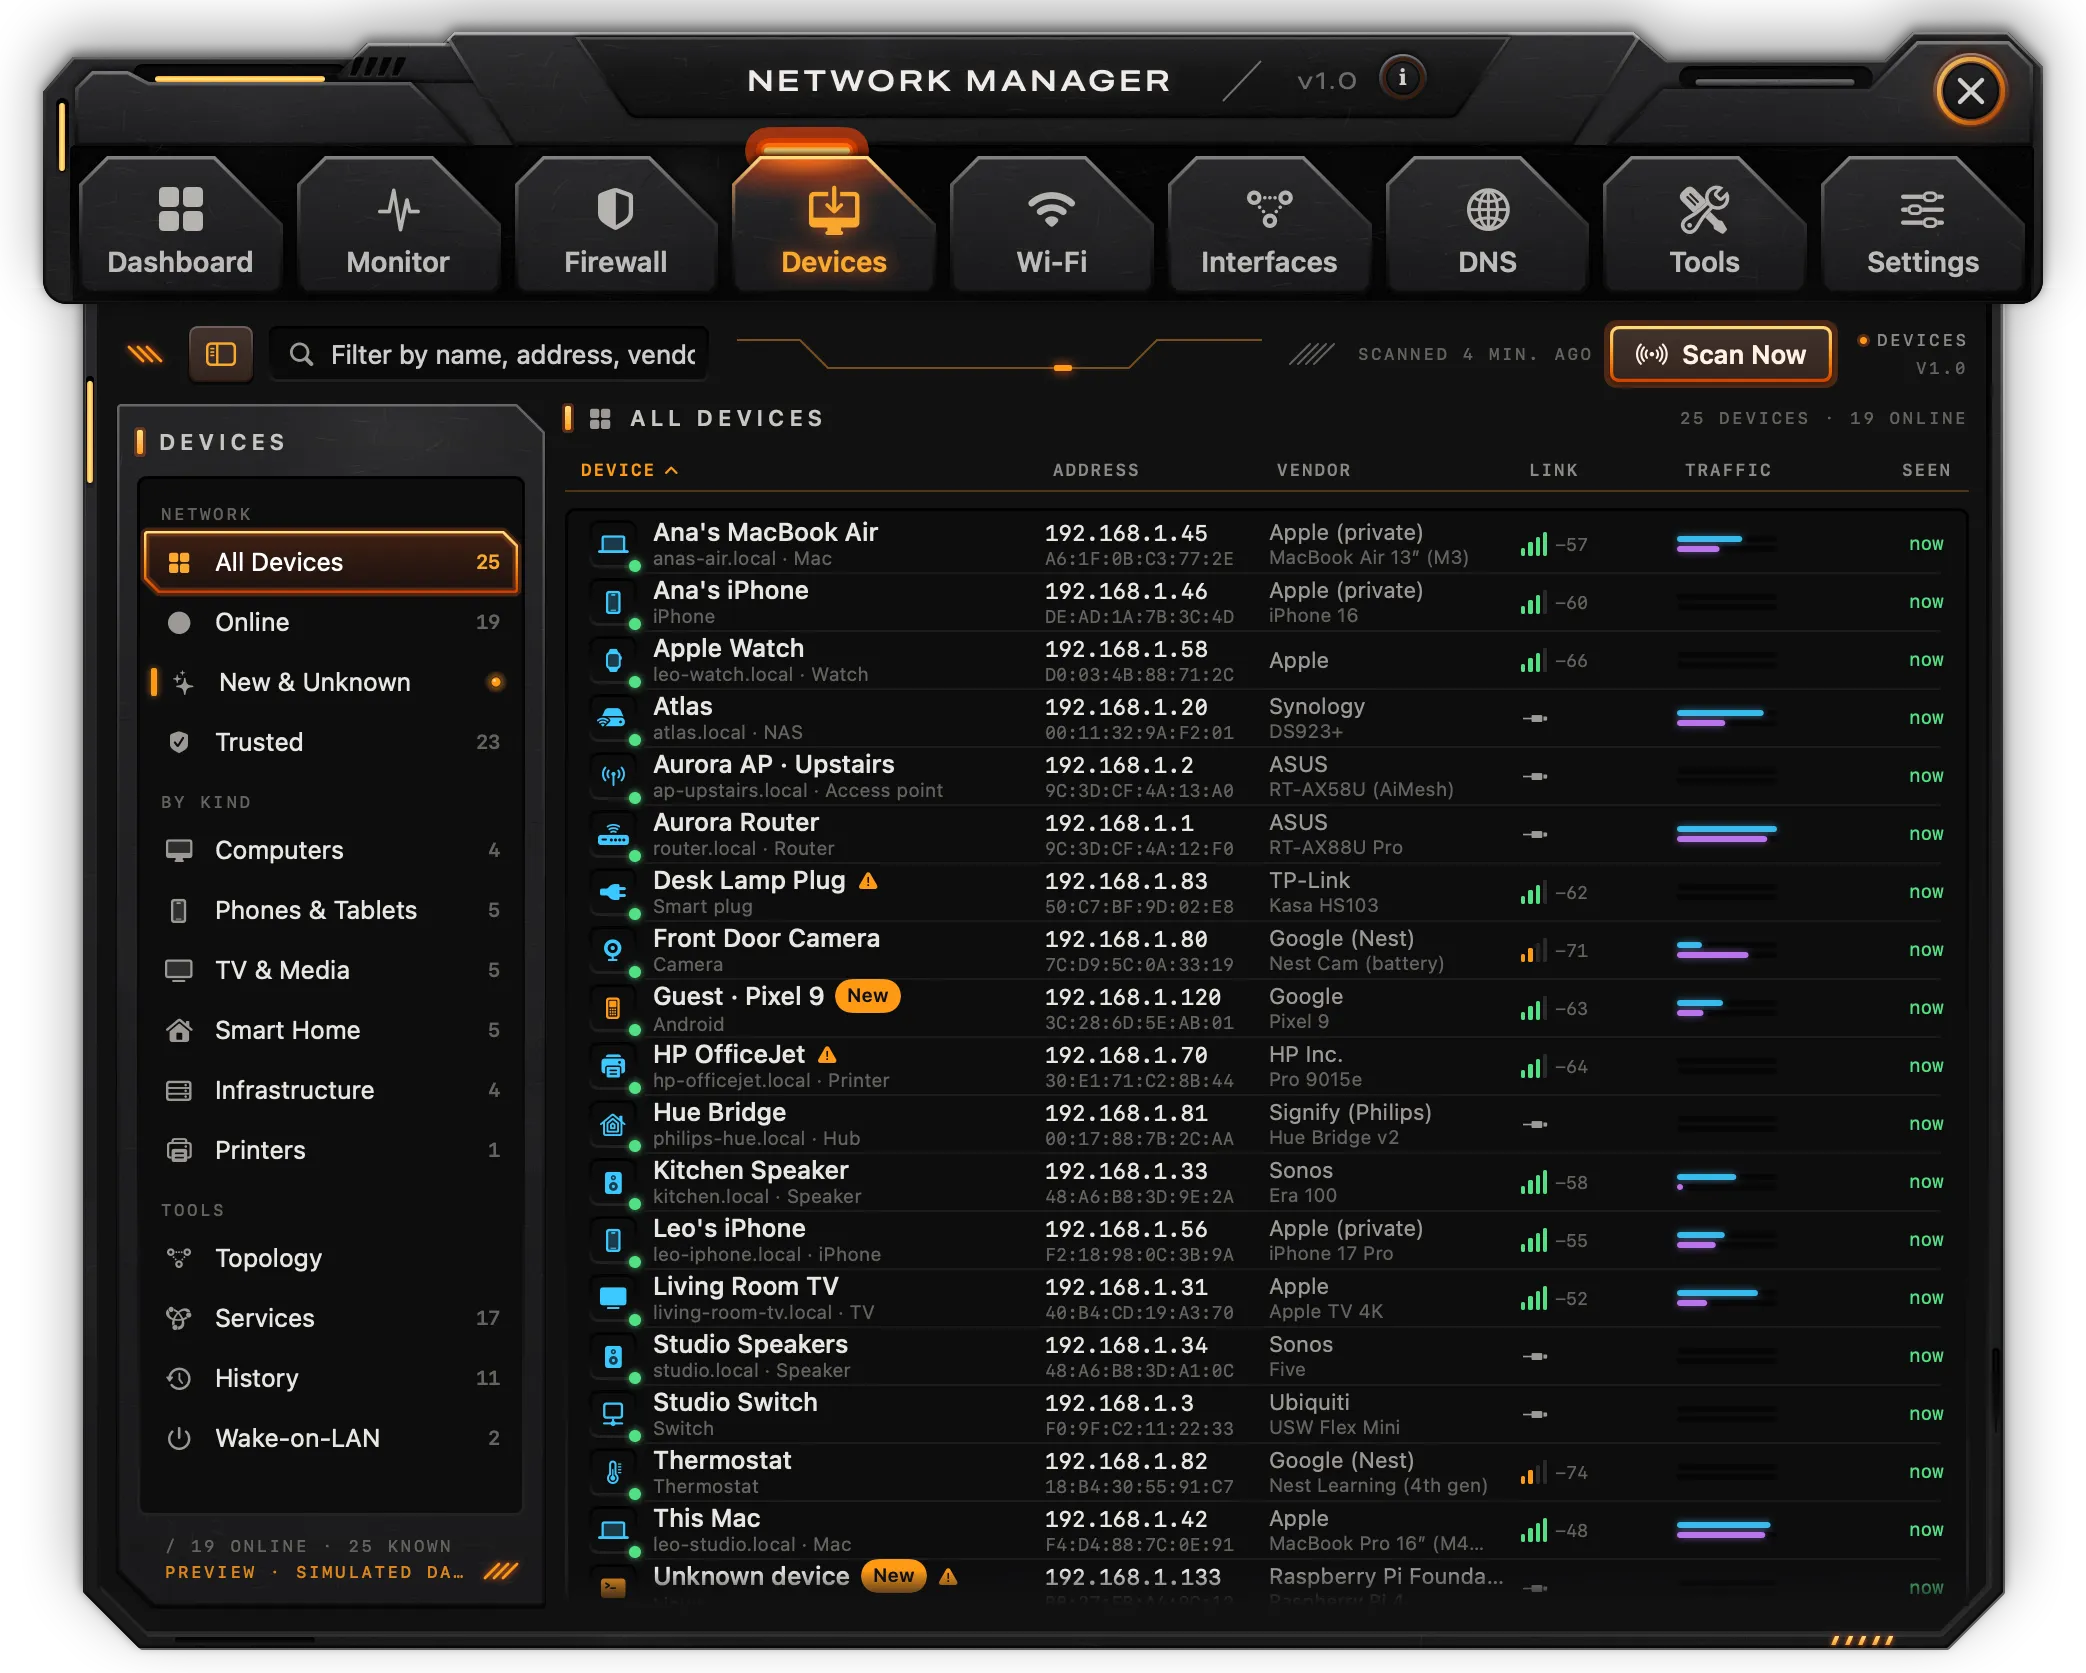Sort by the DEVICE column header
The width and height of the screenshot is (2086, 1673).
[x=629, y=470]
